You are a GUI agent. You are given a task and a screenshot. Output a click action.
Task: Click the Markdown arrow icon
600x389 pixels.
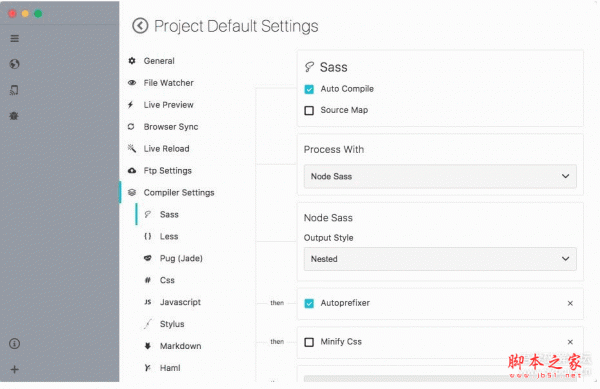148,346
